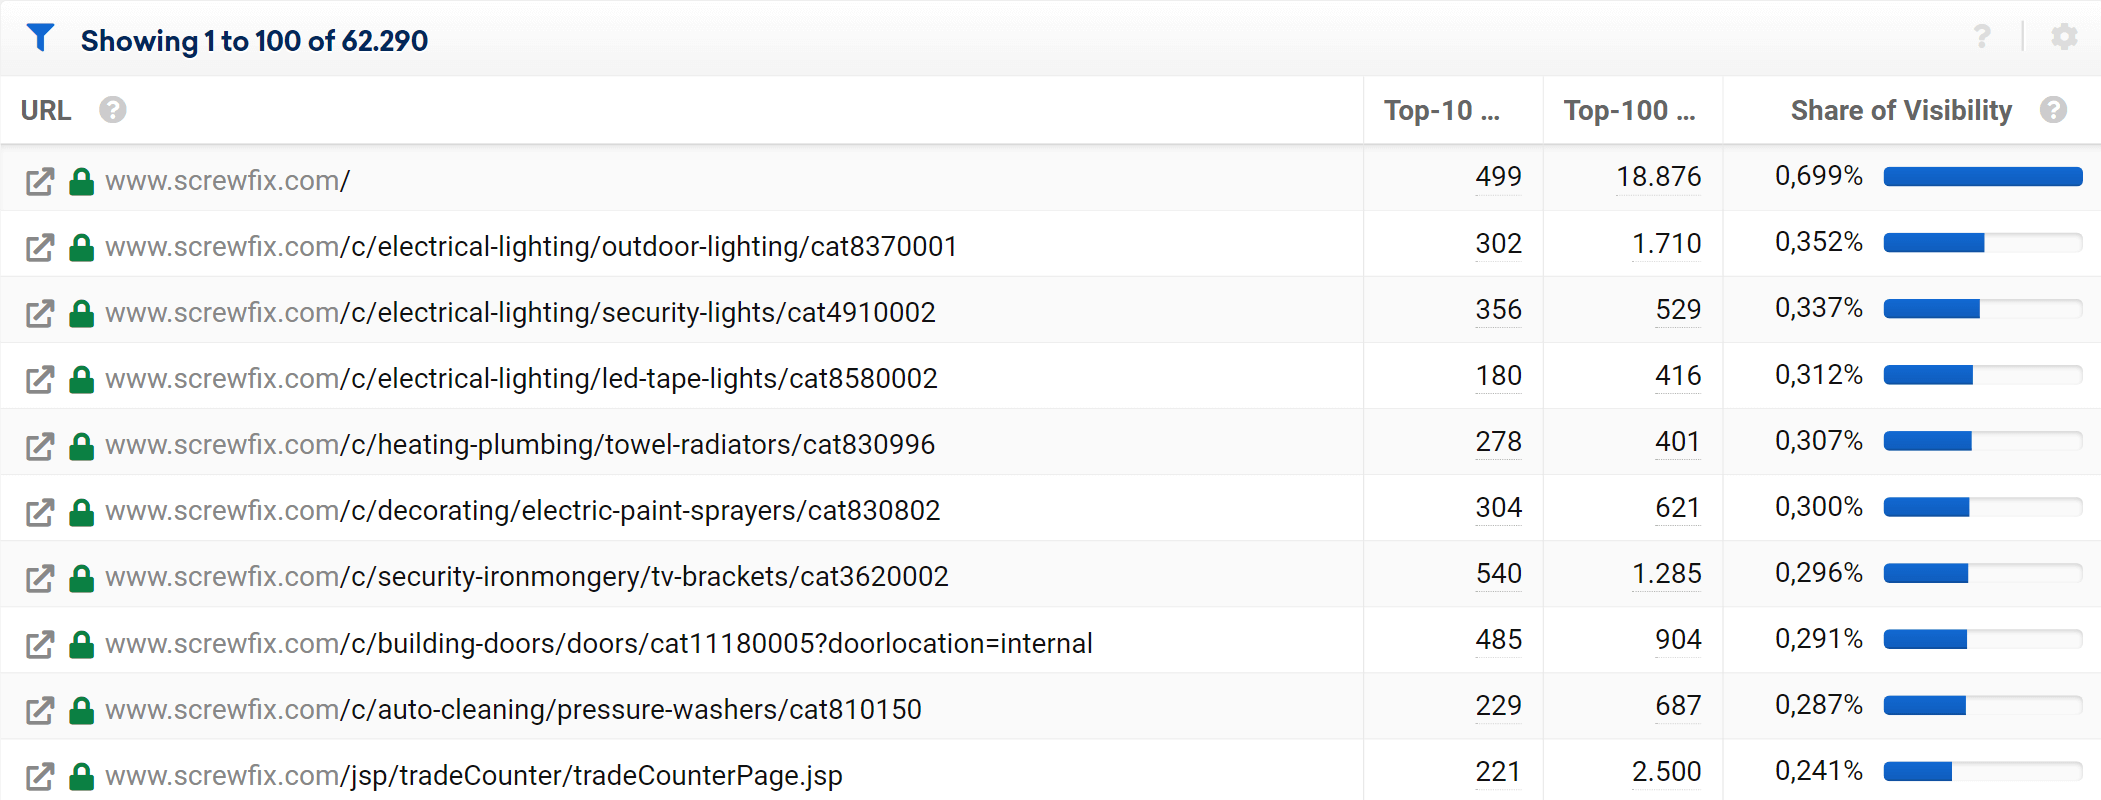2101x800 pixels.
Task: Open security-lights cat4910002 URL
Action: click(520, 313)
